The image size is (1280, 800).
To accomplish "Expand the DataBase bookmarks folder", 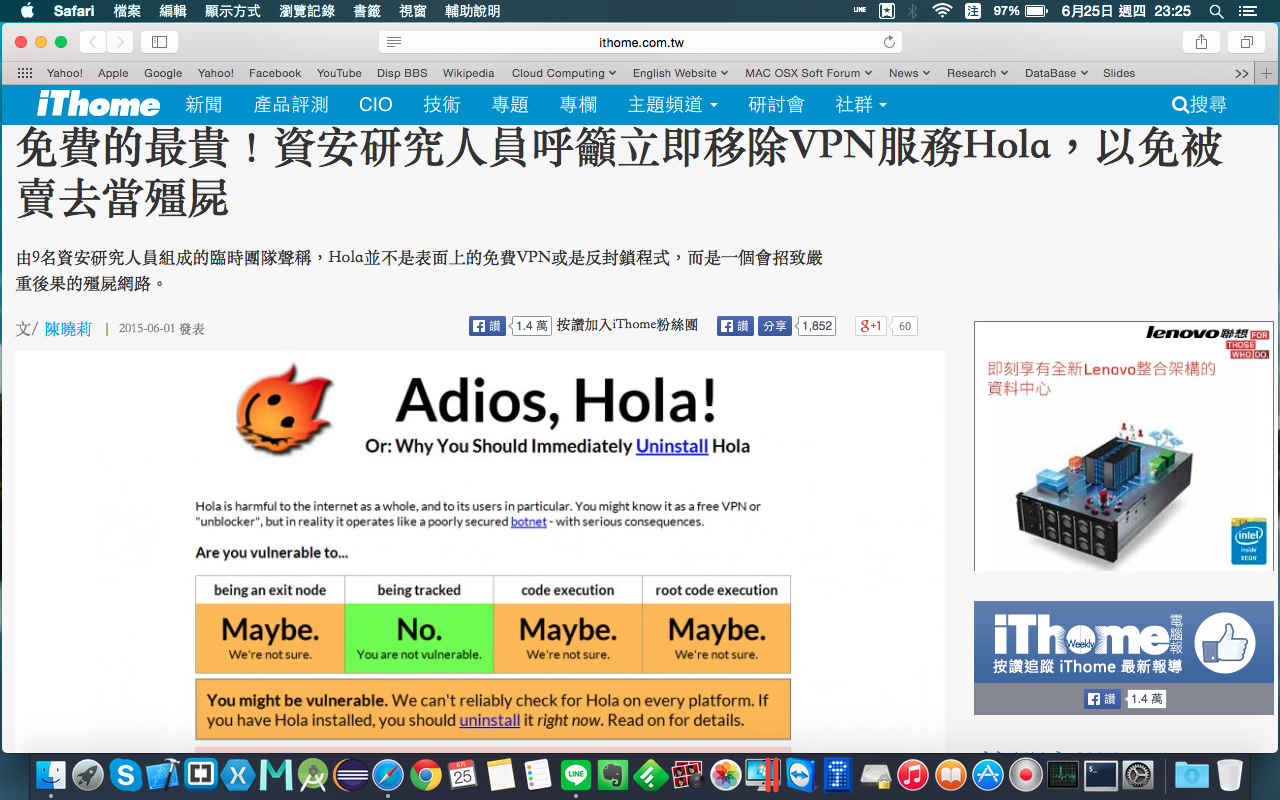I will click(x=1056, y=73).
